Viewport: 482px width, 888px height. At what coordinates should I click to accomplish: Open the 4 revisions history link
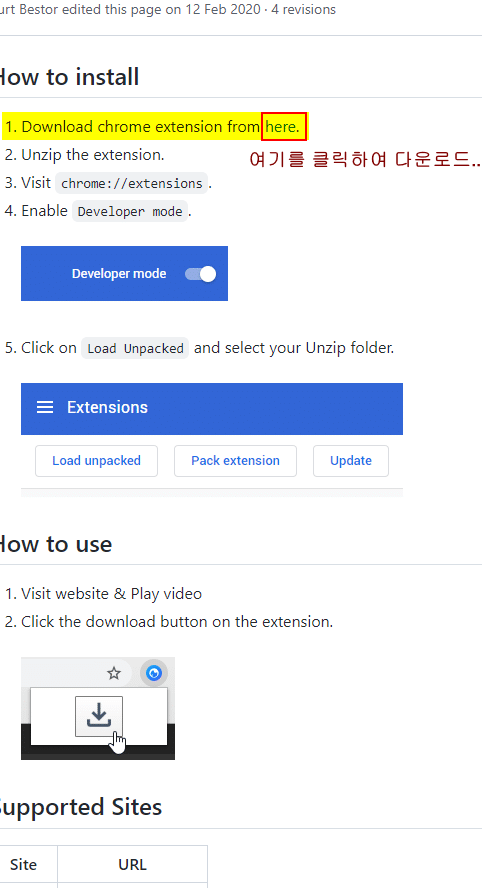pyautogui.click(x=303, y=10)
